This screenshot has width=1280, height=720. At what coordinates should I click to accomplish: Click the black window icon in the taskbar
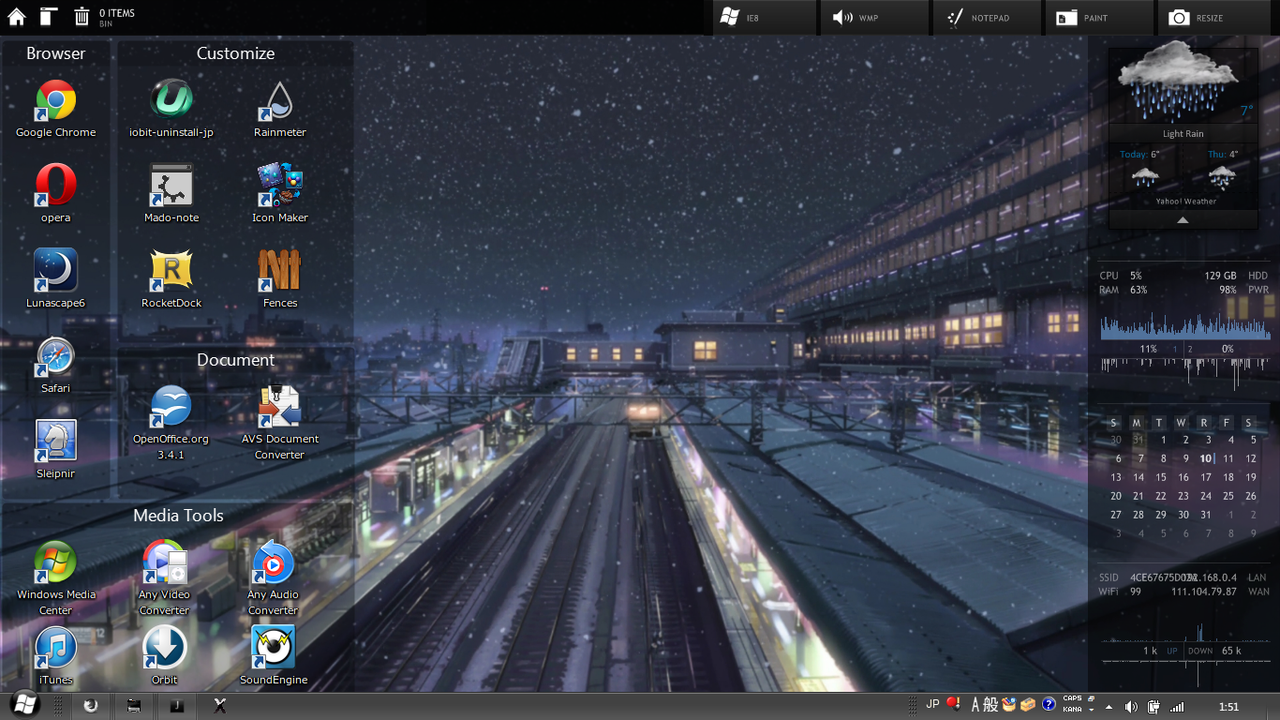tap(134, 706)
